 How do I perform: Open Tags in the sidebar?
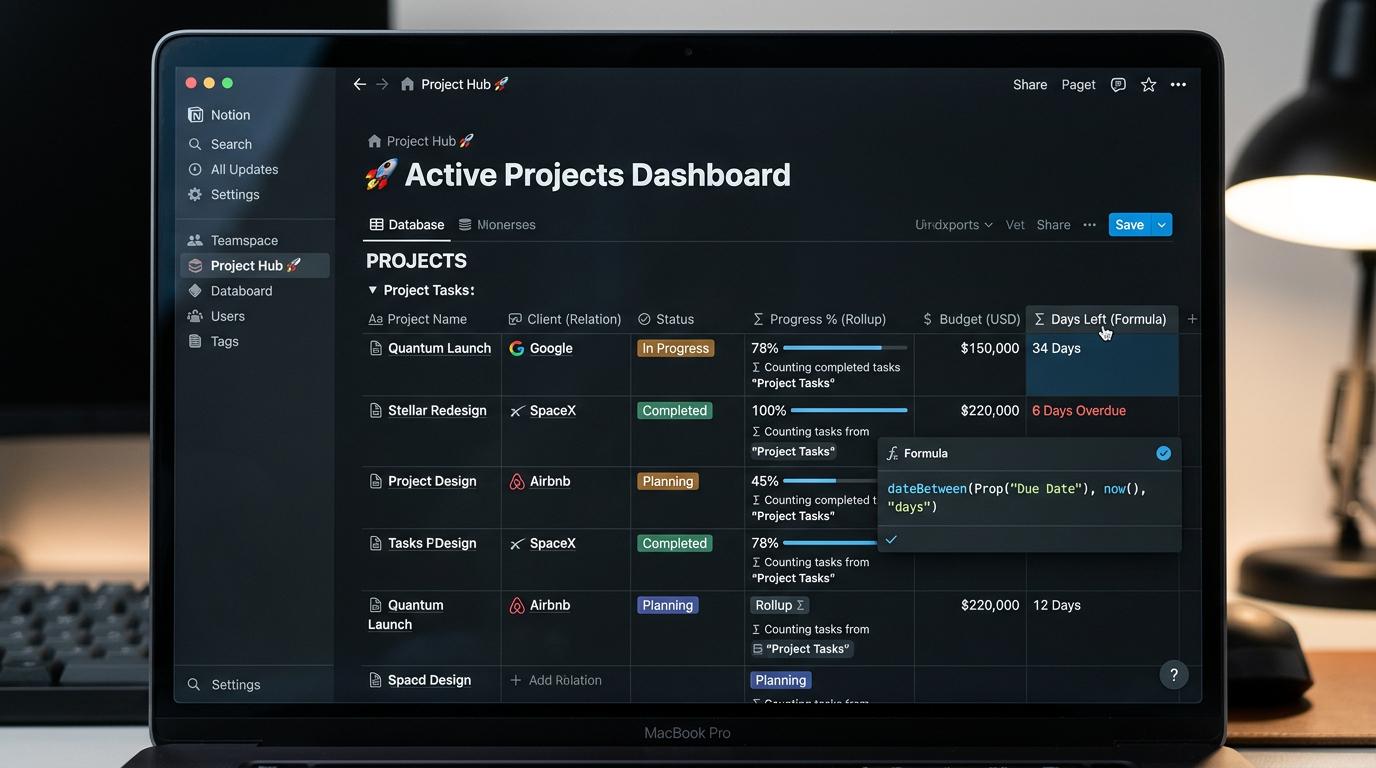[x=213, y=341]
